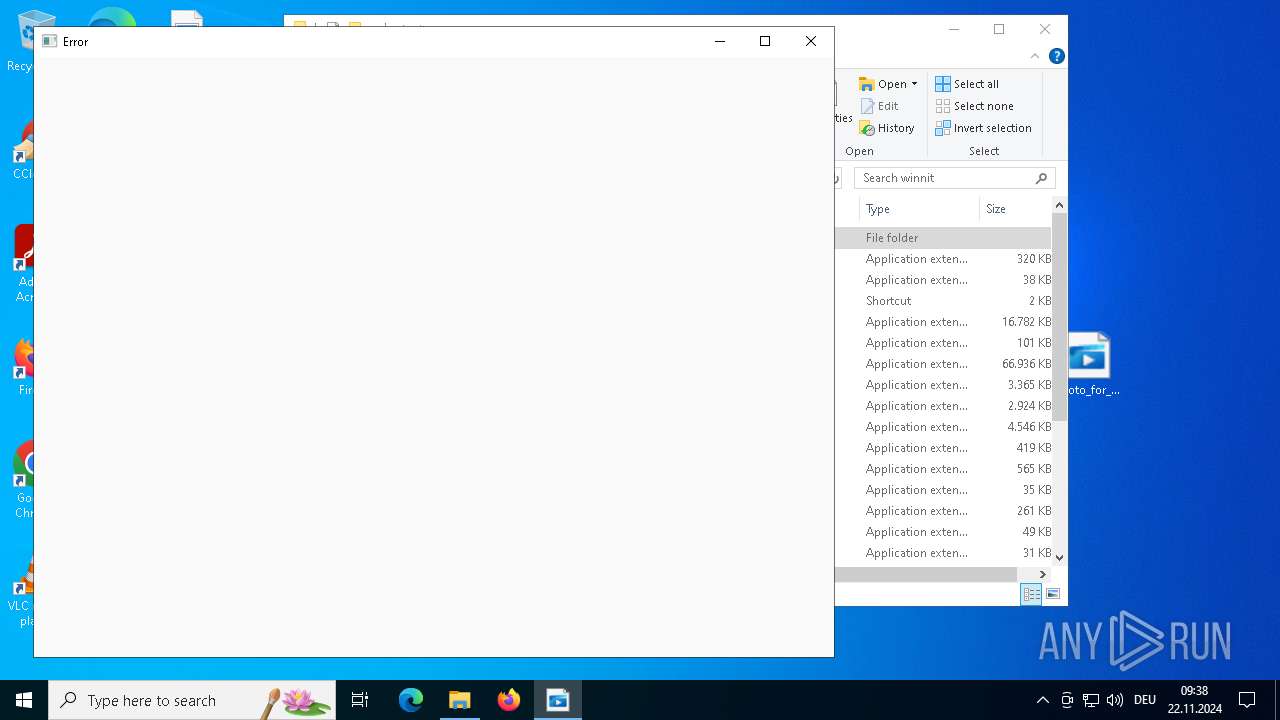Select the video file icon on desktop
This screenshot has width=1280, height=720.
click(1090, 365)
